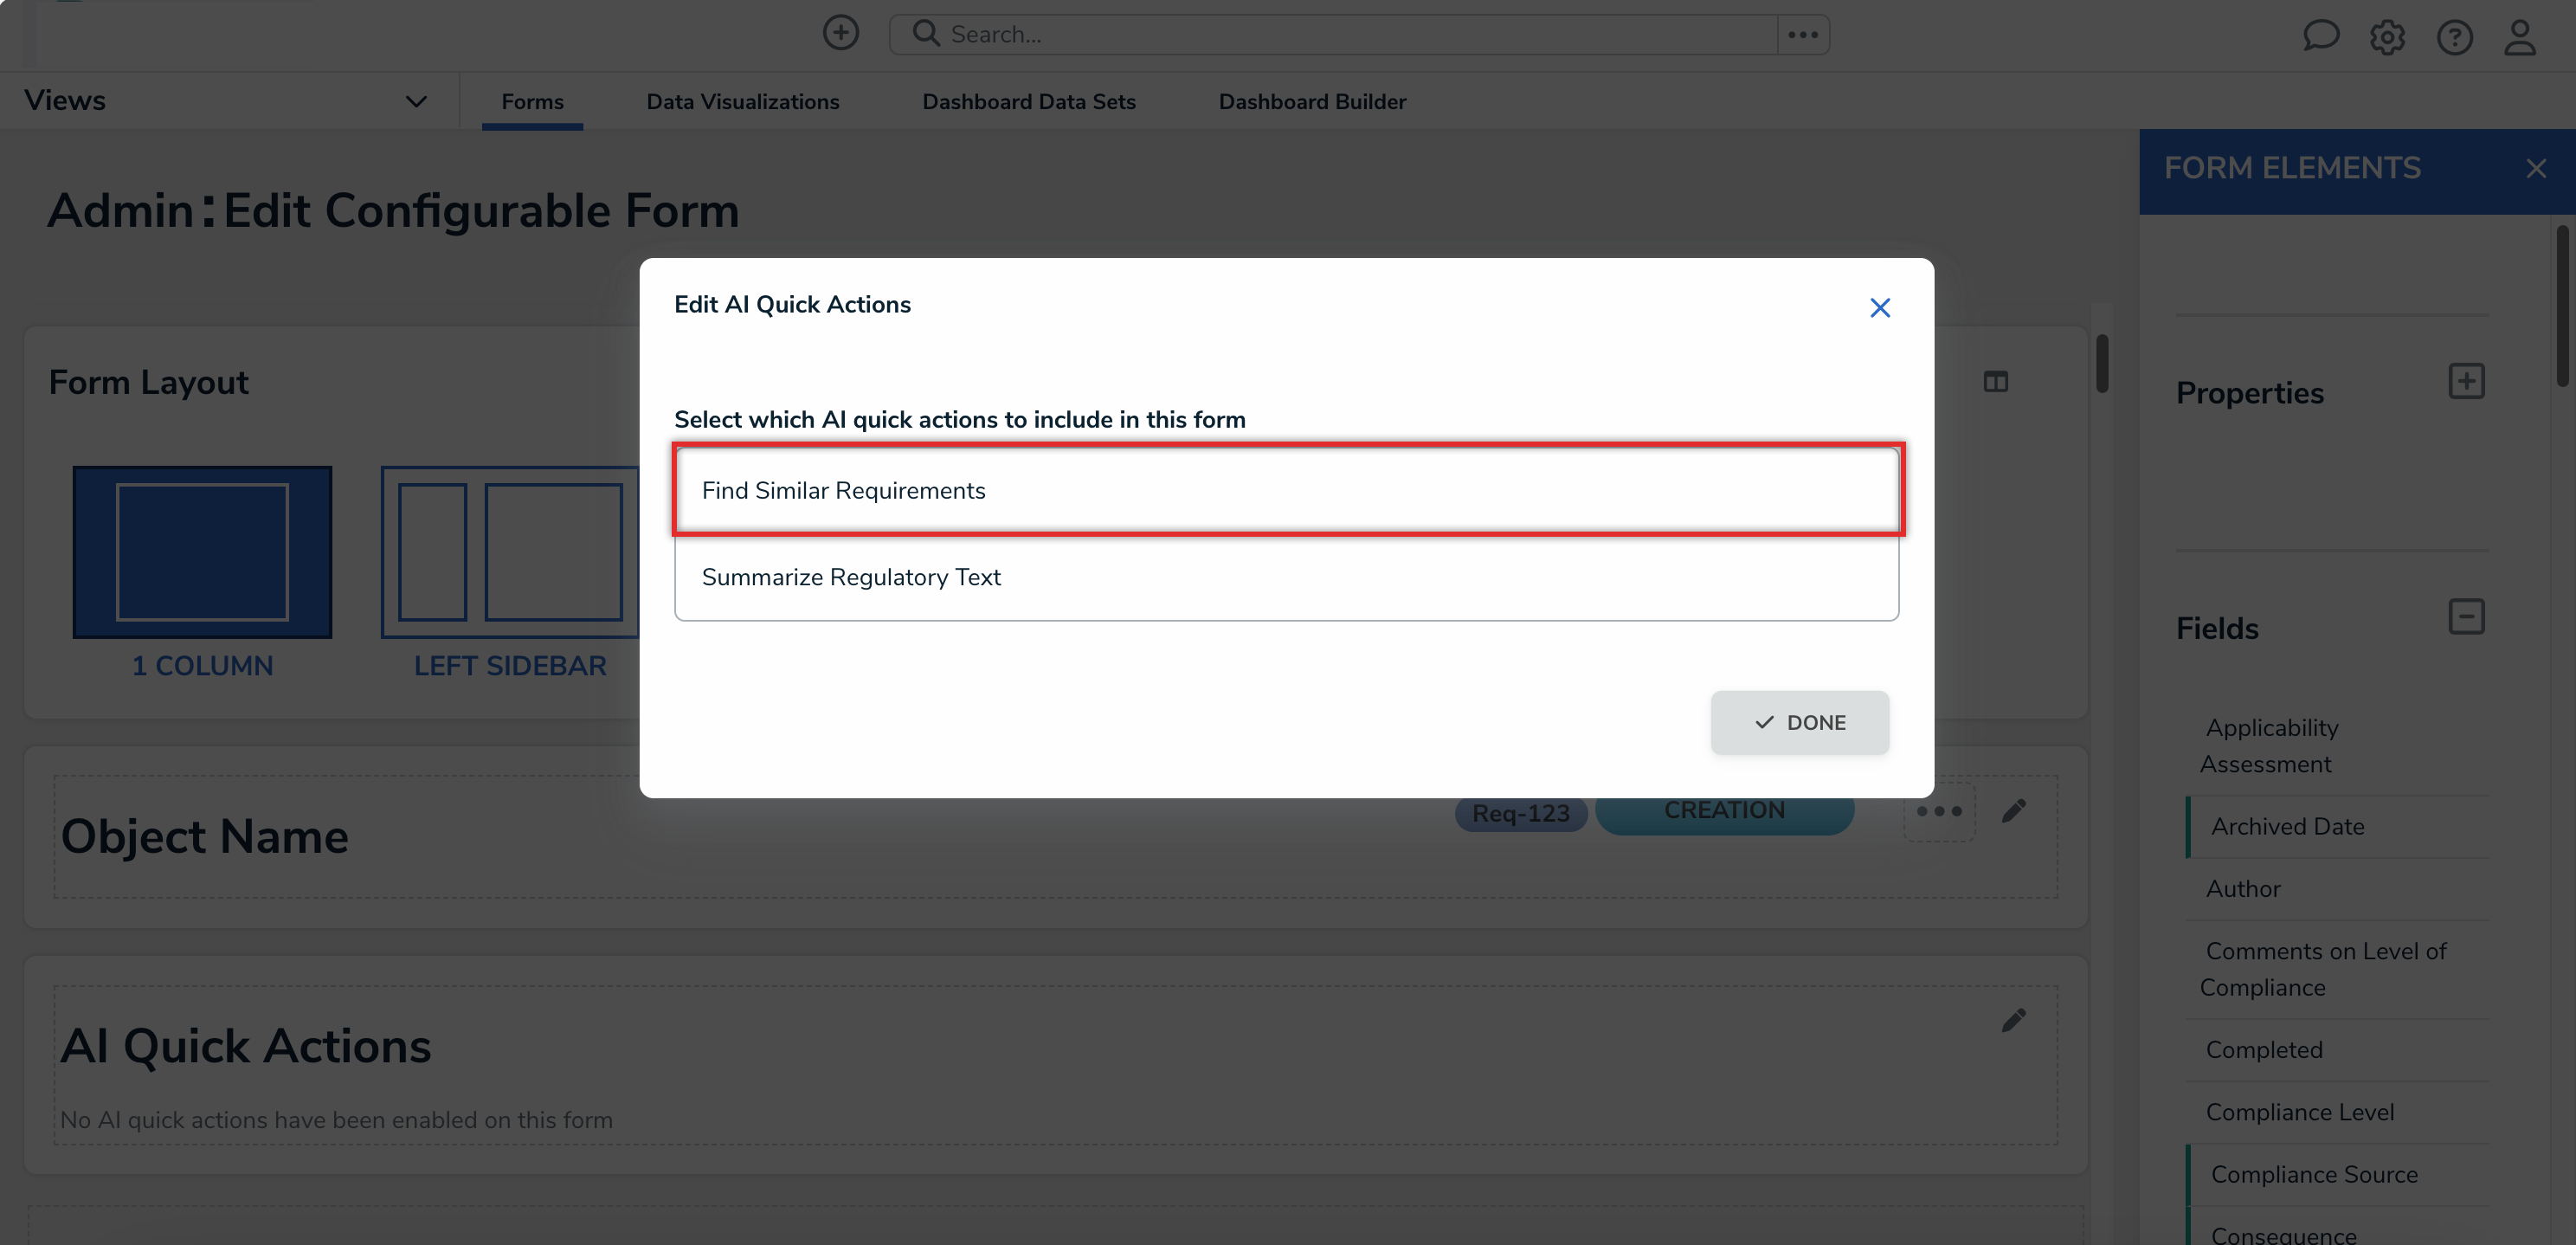2576x1245 pixels.
Task: Click the column layout icon
Action: 1995,382
